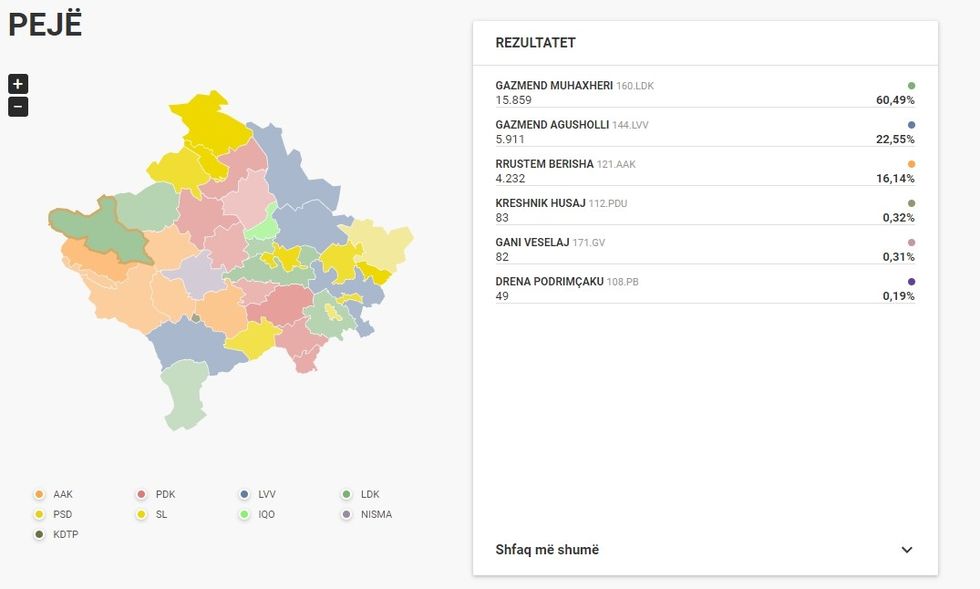
Task: Expand the Shfaq më shumë chevron
Action: (906, 550)
